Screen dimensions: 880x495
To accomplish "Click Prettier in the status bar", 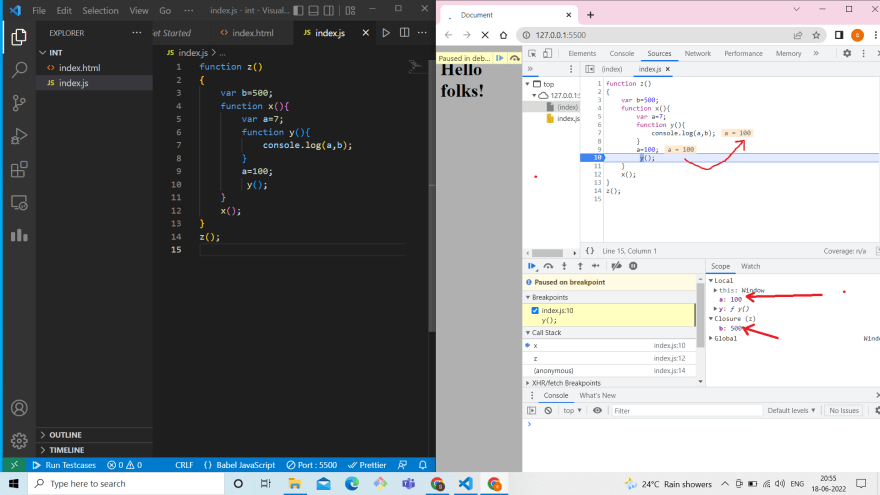I will 367,465.
